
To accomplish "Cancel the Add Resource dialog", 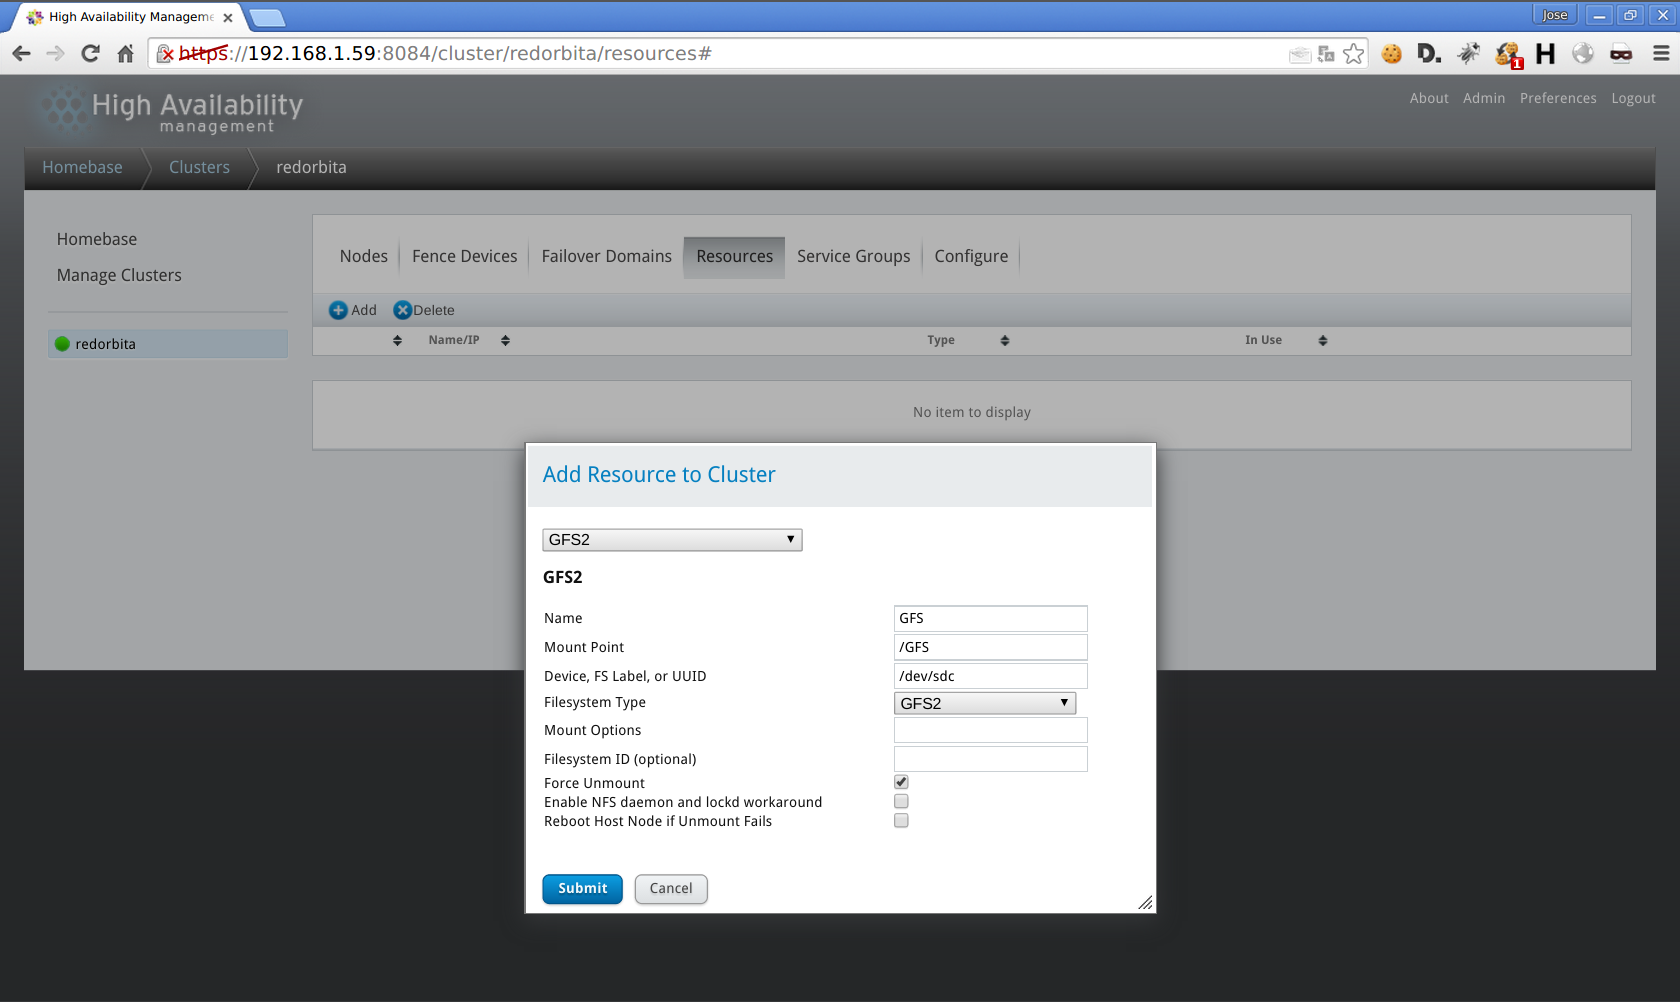I will [x=670, y=889].
